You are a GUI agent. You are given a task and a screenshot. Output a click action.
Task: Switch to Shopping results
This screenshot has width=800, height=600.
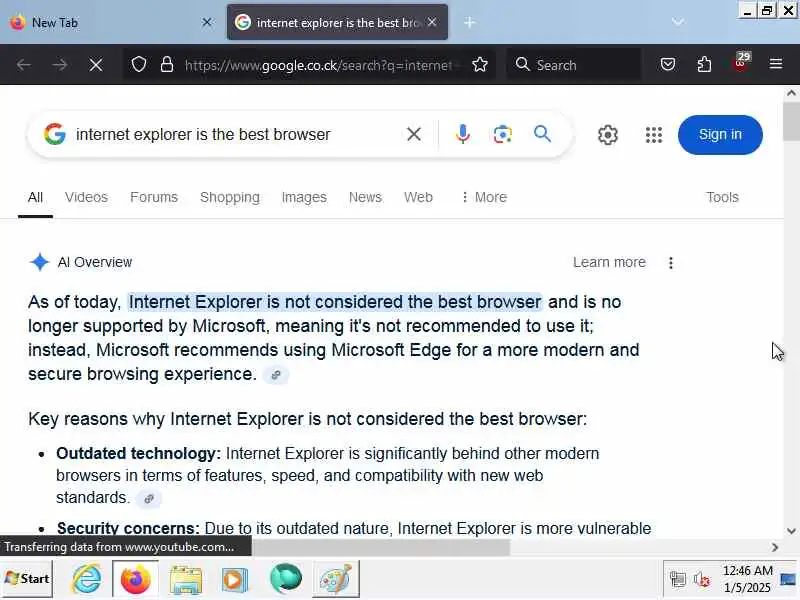click(230, 197)
